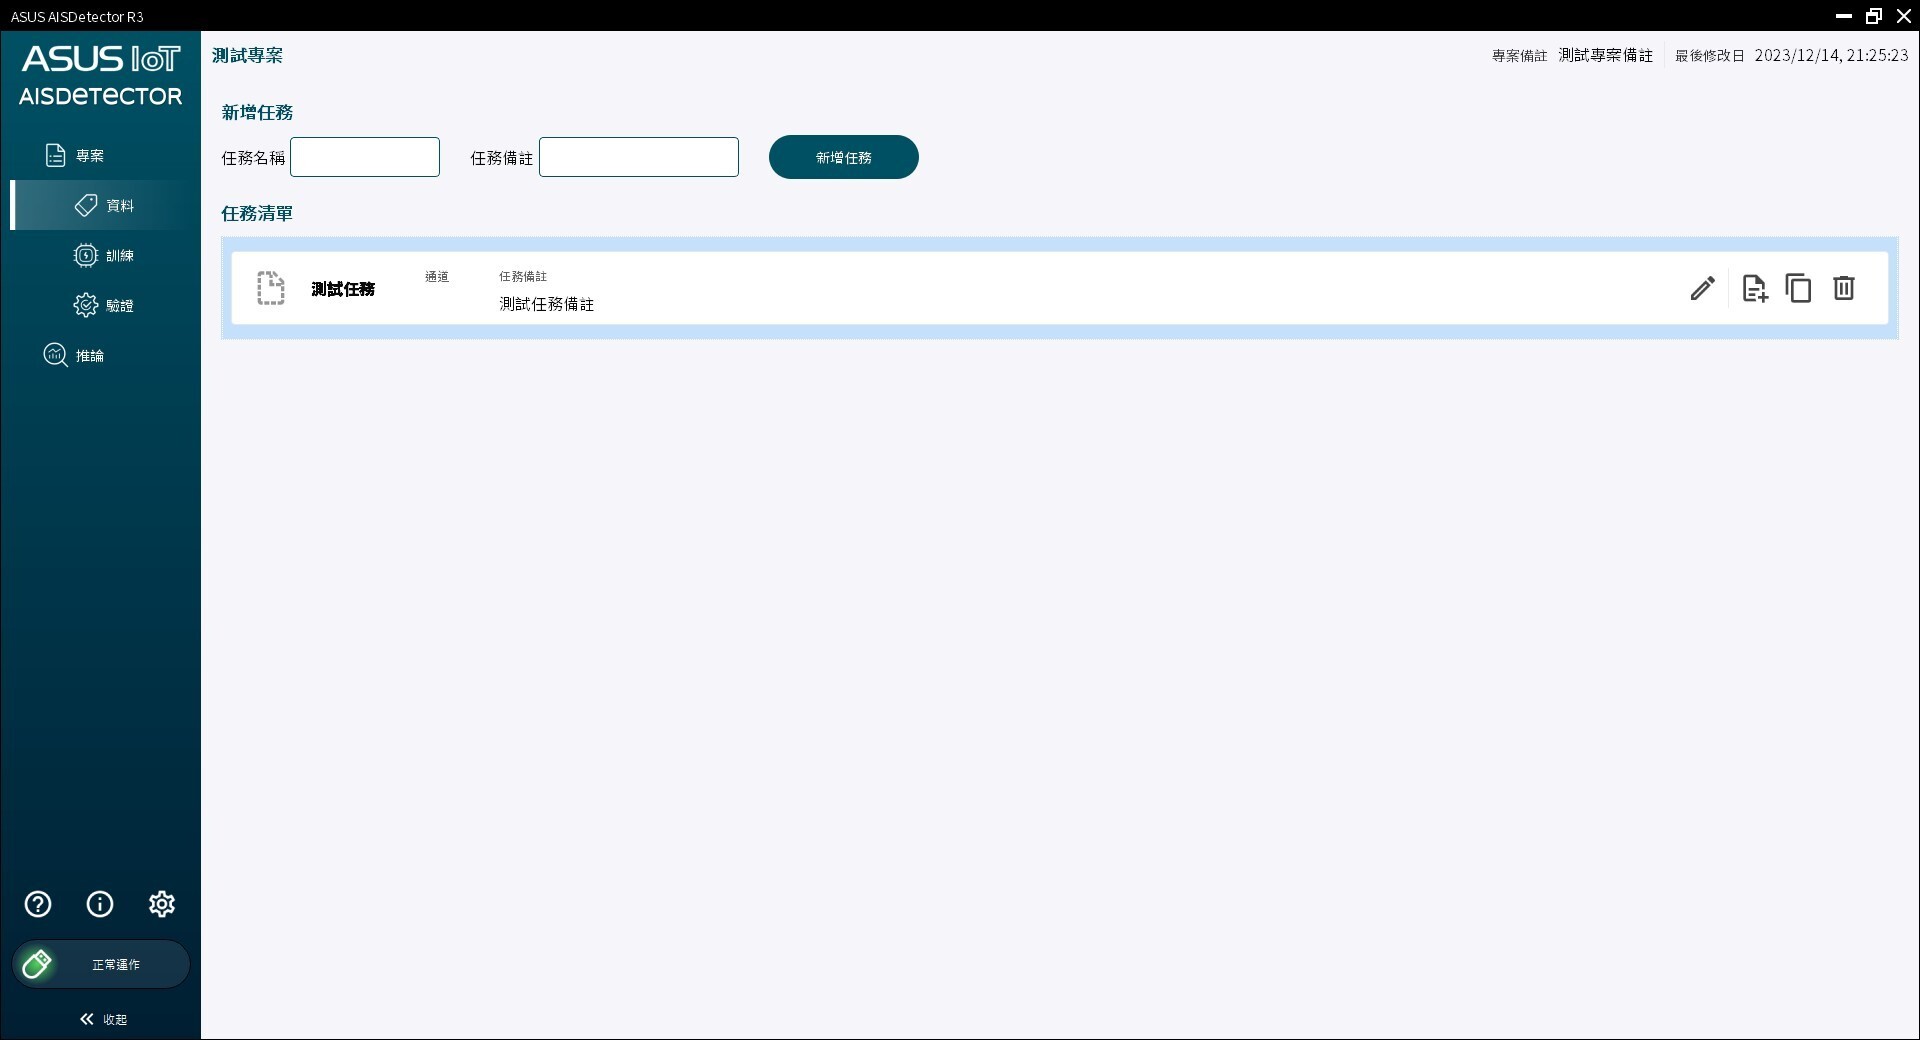Click the 任務備註 input field

pos(637,157)
